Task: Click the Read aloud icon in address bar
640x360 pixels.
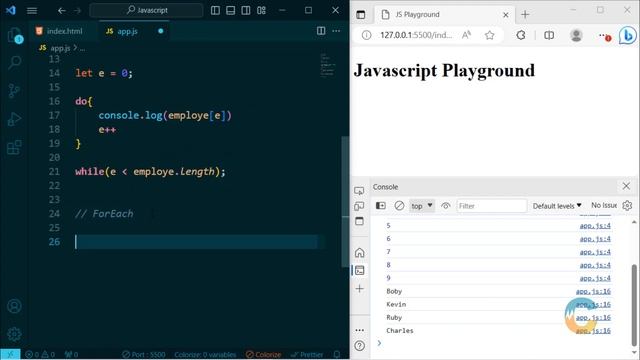Action: click(x=466, y=35)
